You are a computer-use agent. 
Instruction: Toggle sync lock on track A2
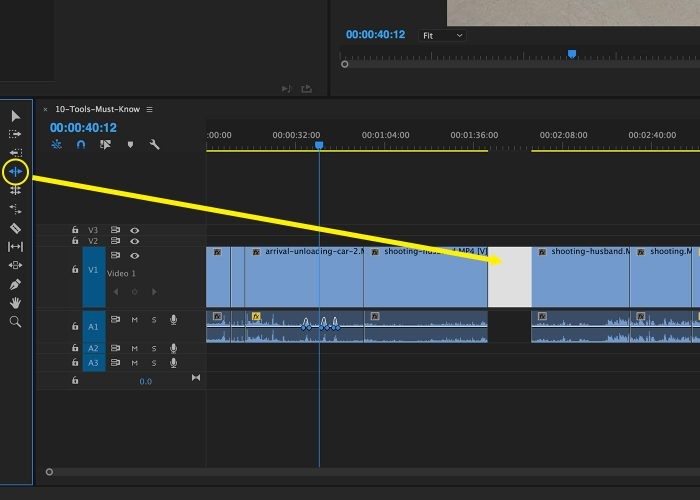[x=115, y=348]
